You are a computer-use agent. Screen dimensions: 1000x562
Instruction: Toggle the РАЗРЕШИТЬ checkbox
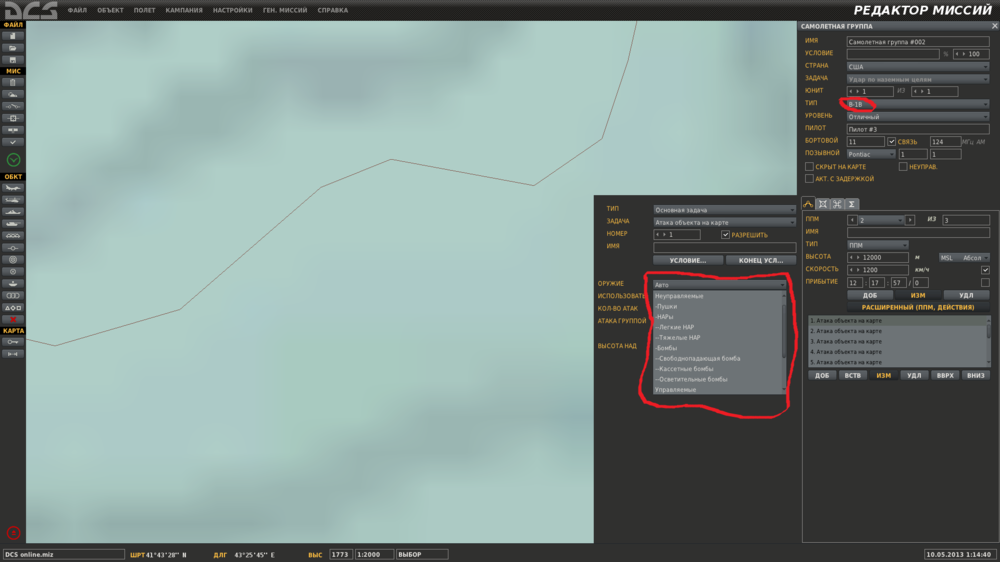(x=725, y=235)
